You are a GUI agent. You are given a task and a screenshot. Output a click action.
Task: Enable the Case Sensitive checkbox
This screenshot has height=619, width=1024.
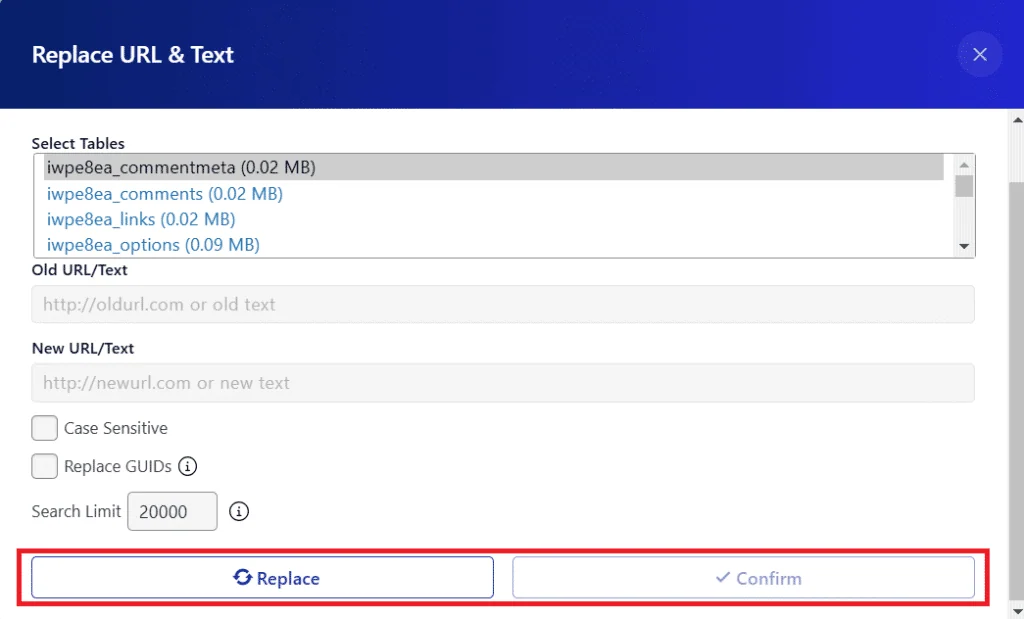pyautogui.click(x=45, y=428)
